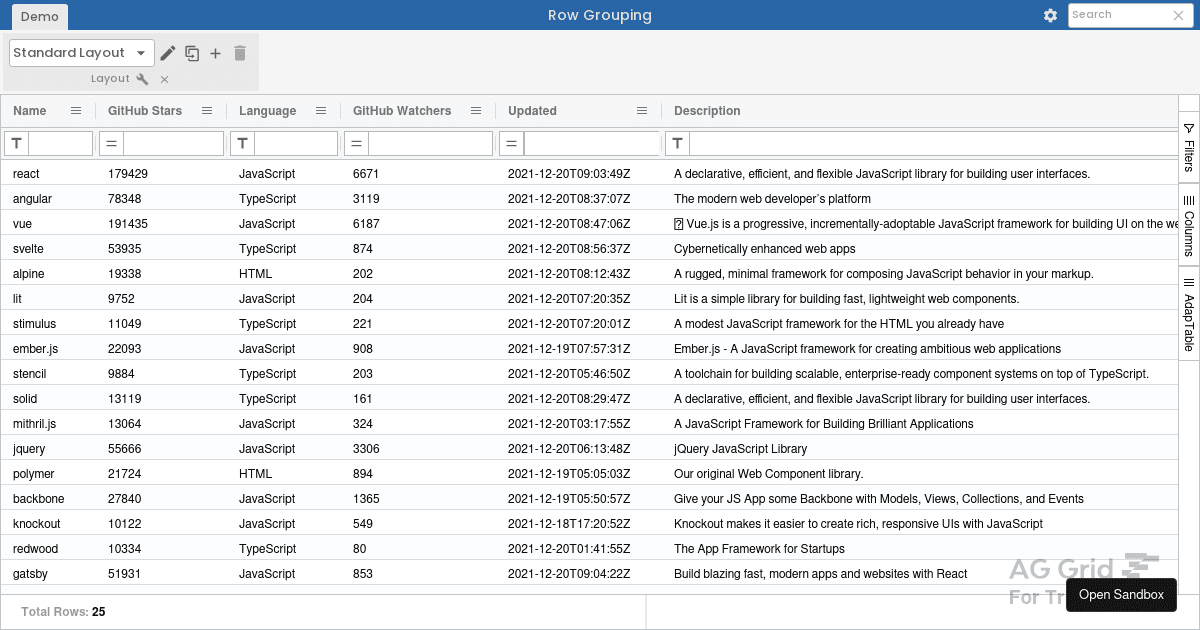1200x630 pixels.
Task: Choose filter operator for the Language column
Action: 243,144
